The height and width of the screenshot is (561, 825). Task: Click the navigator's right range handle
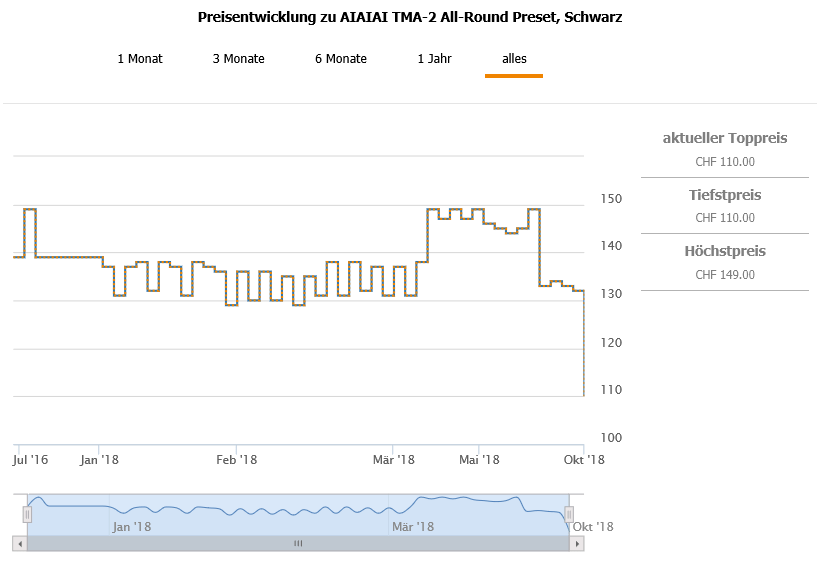pyautogui.click(x=568, y=514)
